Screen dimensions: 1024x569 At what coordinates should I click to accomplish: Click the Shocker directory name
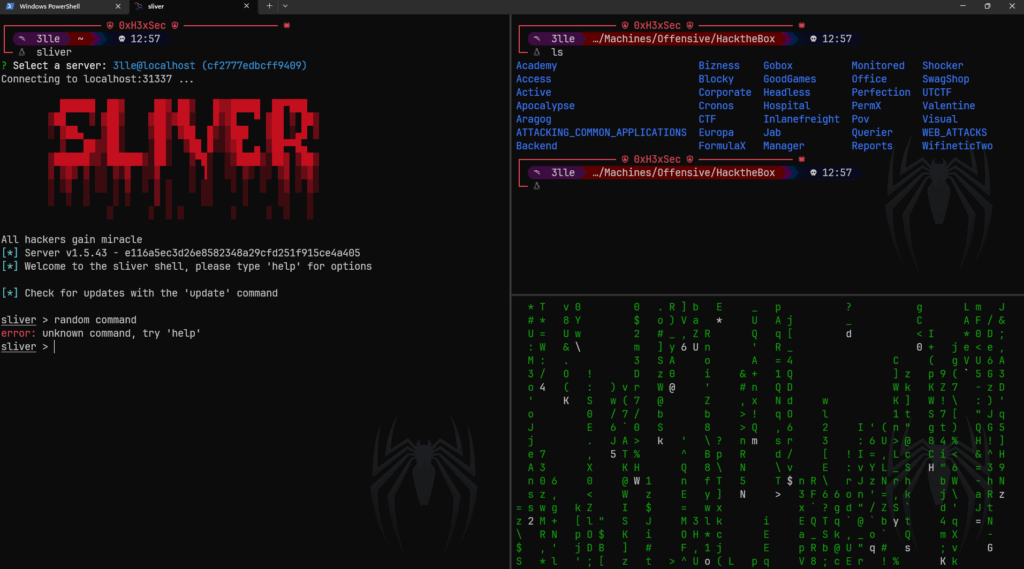(x=942, y=65)
